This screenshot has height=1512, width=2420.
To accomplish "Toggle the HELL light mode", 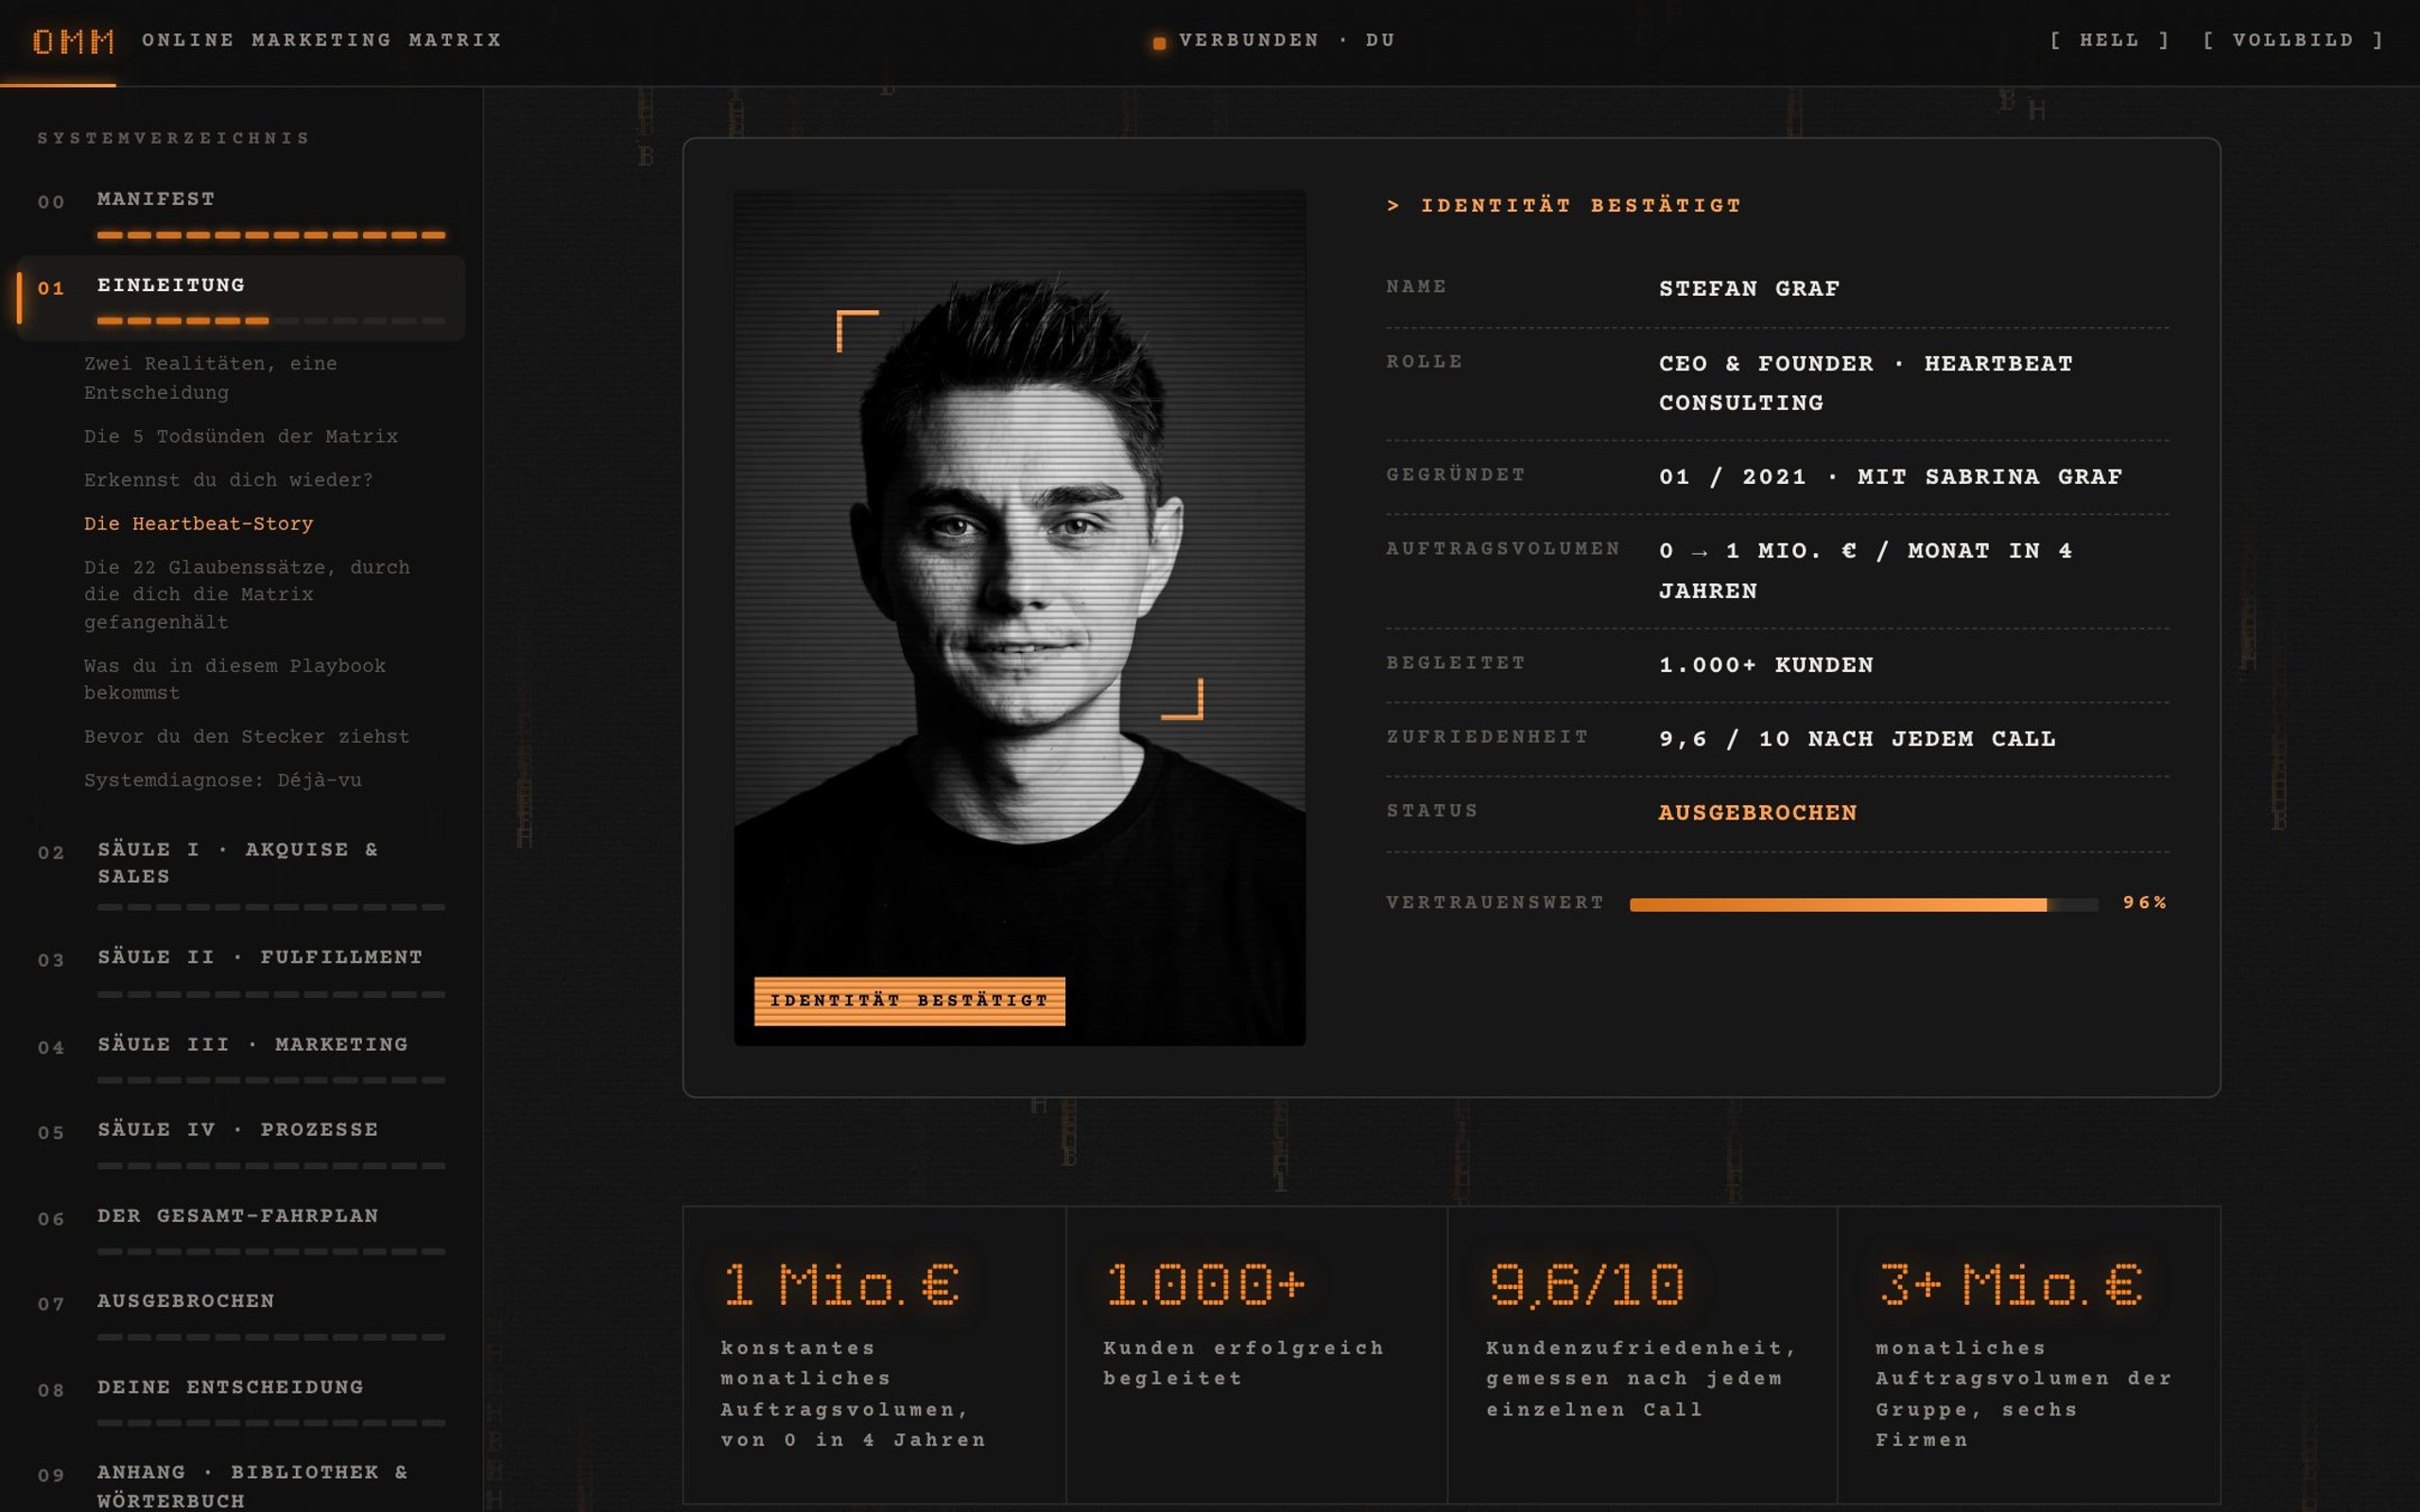I will [2109, 40].
